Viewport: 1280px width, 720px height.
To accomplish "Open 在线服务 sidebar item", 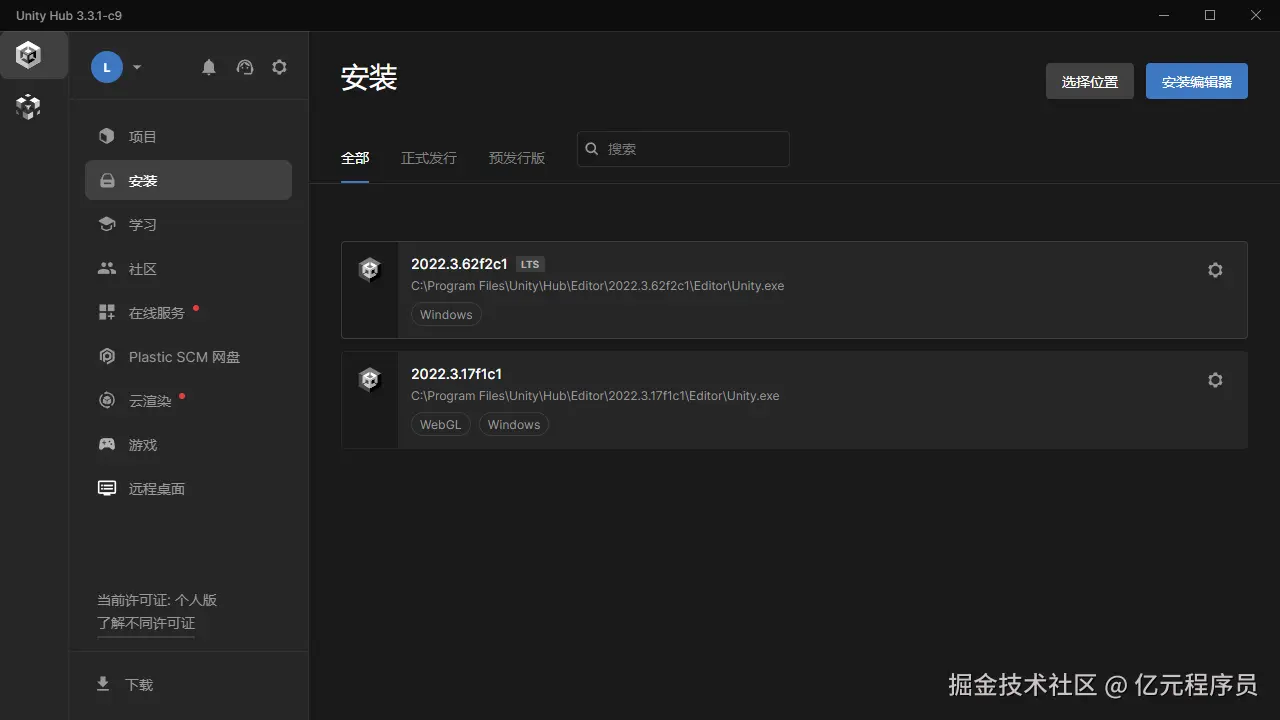I will pos(188,313).
